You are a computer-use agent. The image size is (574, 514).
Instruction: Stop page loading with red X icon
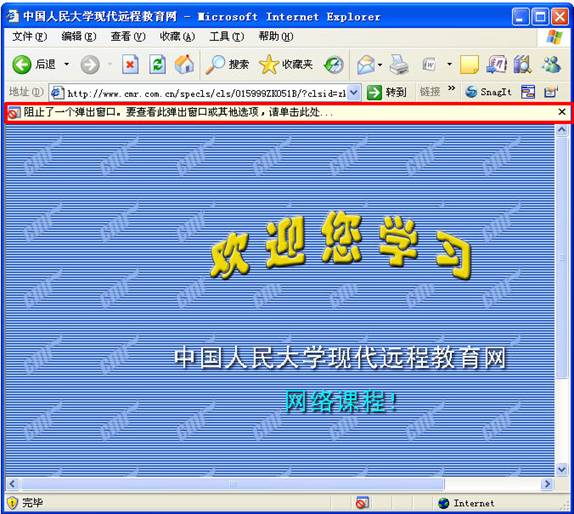(x=130, y=65)
